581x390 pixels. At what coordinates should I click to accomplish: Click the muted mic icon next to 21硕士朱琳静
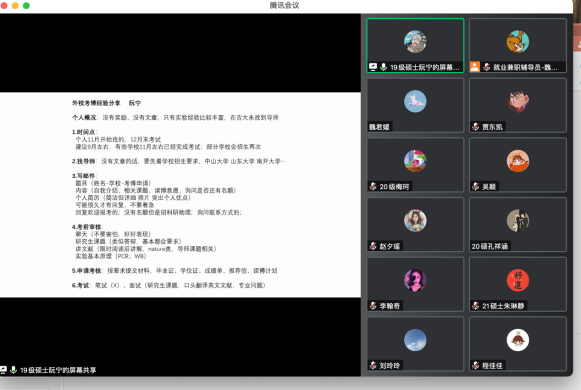[x=475, y=306]
